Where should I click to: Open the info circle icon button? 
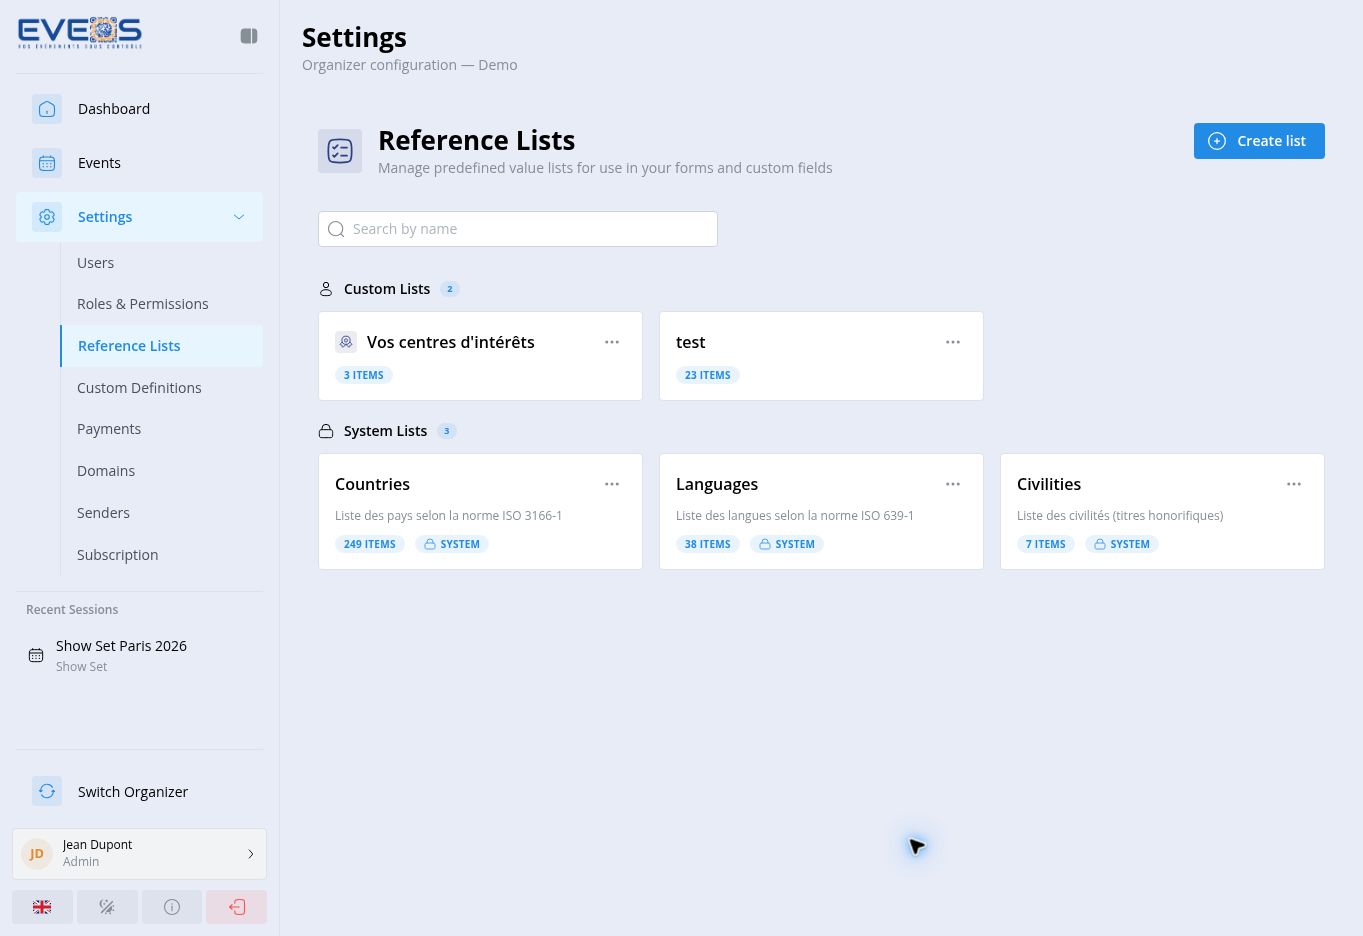(x=172, y=907)
